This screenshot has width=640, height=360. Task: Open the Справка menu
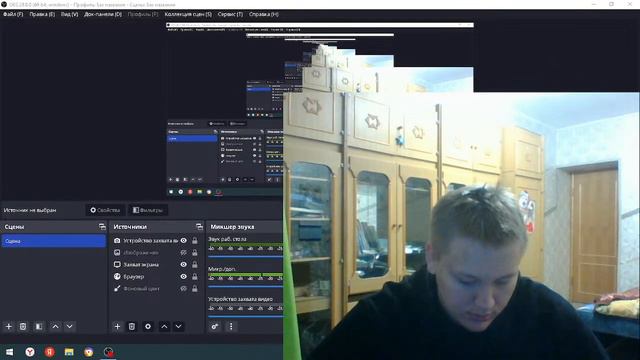[x=264, y=14]
